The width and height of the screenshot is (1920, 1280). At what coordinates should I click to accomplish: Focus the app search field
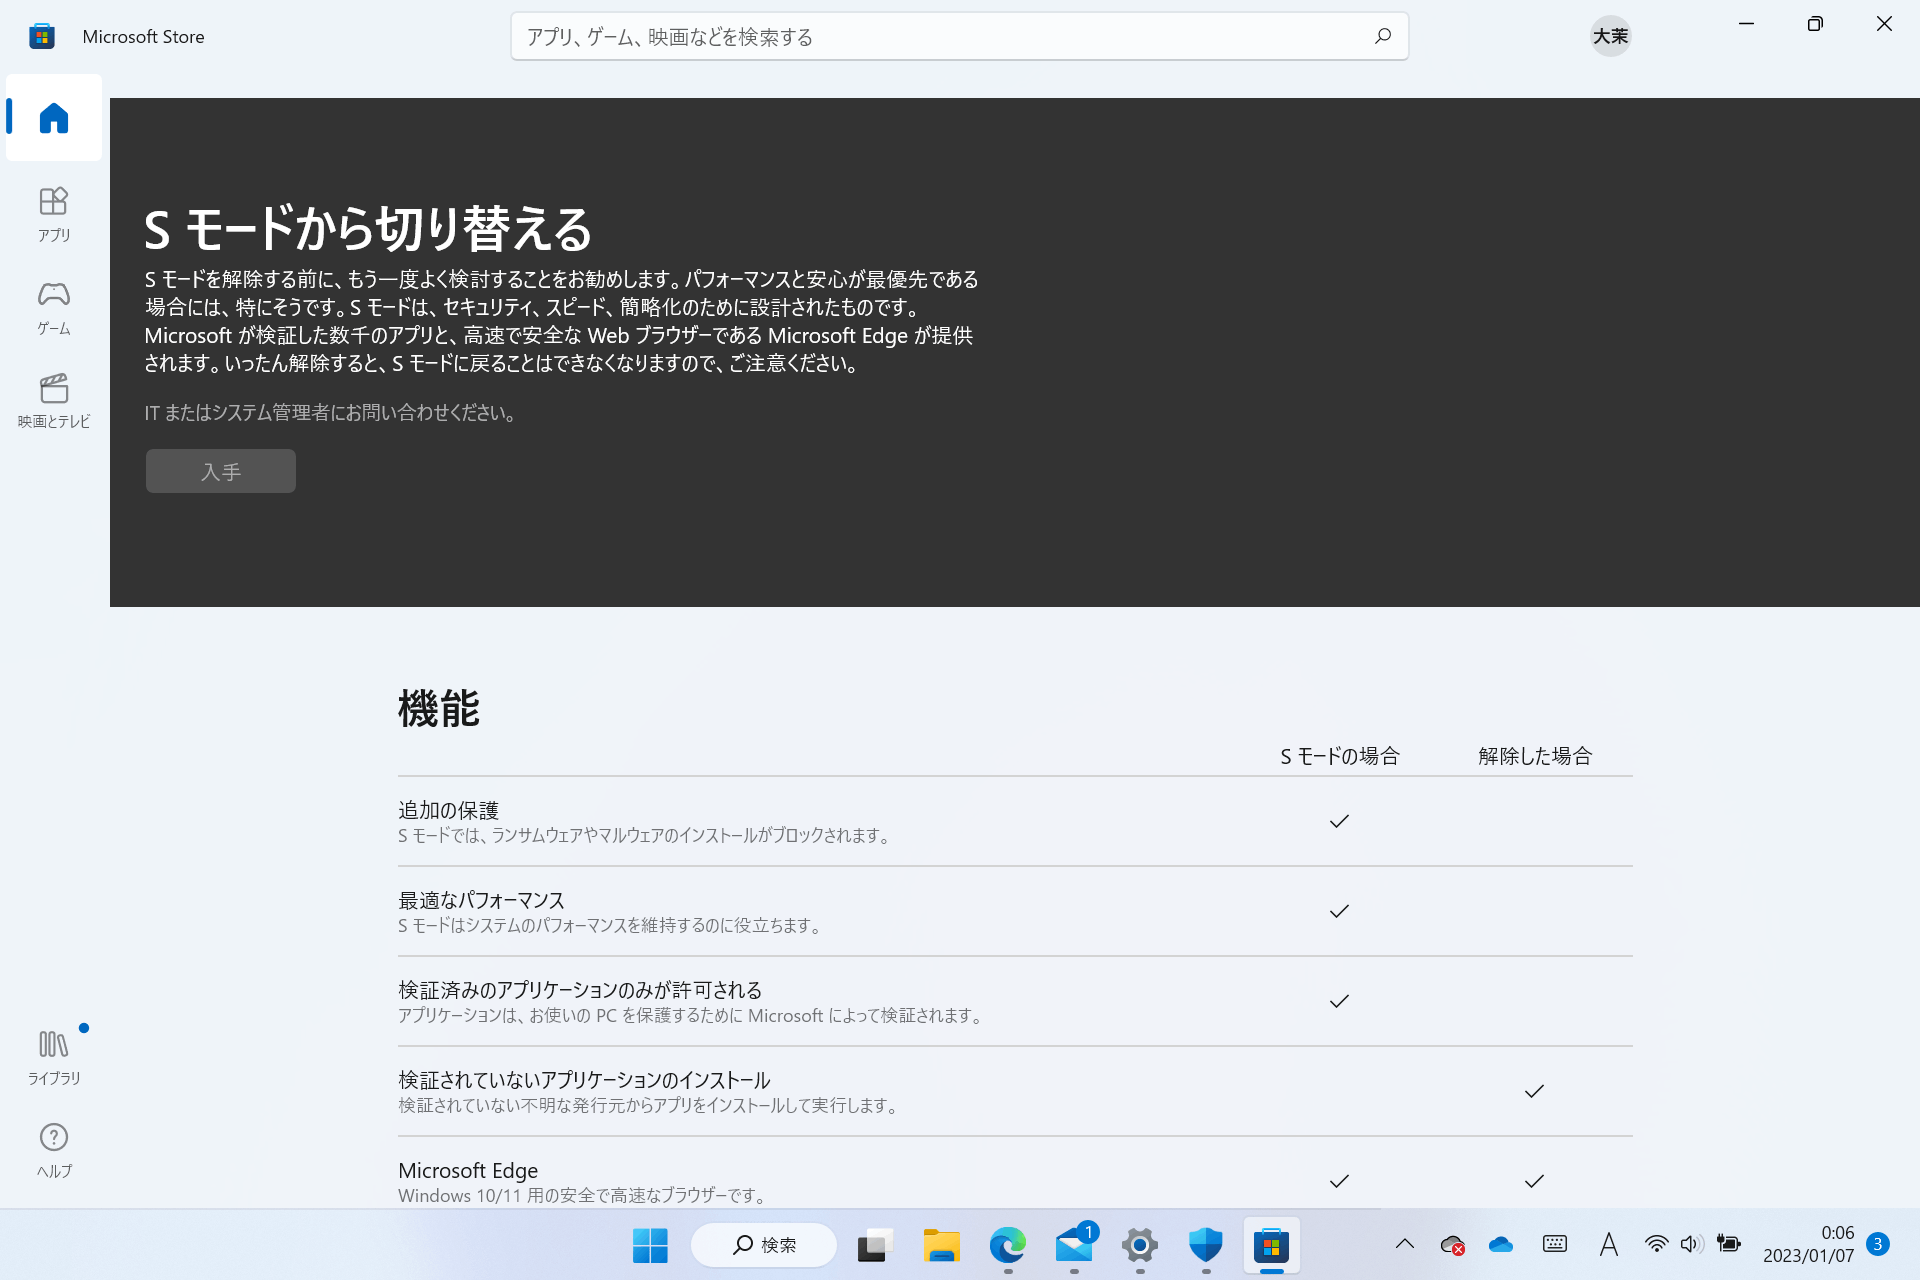pyautogui.click(x=940, y=36)
